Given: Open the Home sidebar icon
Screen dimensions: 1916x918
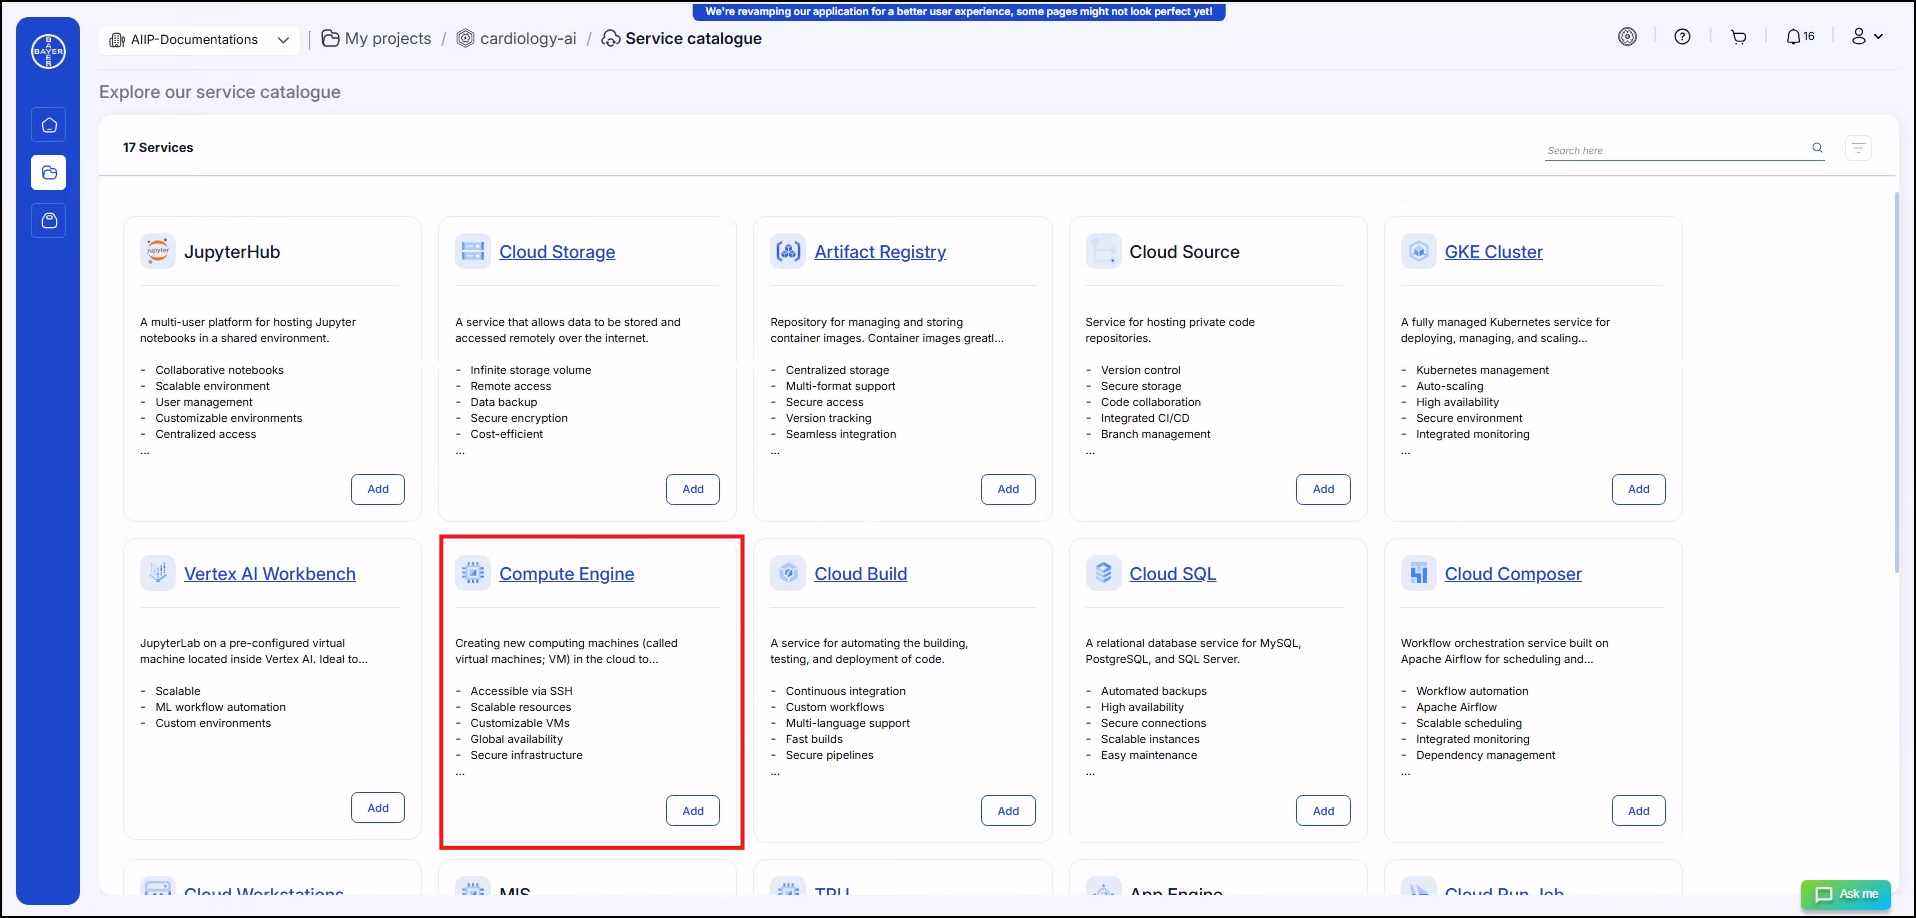Looking at the screenshot, I should (x=49, y=125).
